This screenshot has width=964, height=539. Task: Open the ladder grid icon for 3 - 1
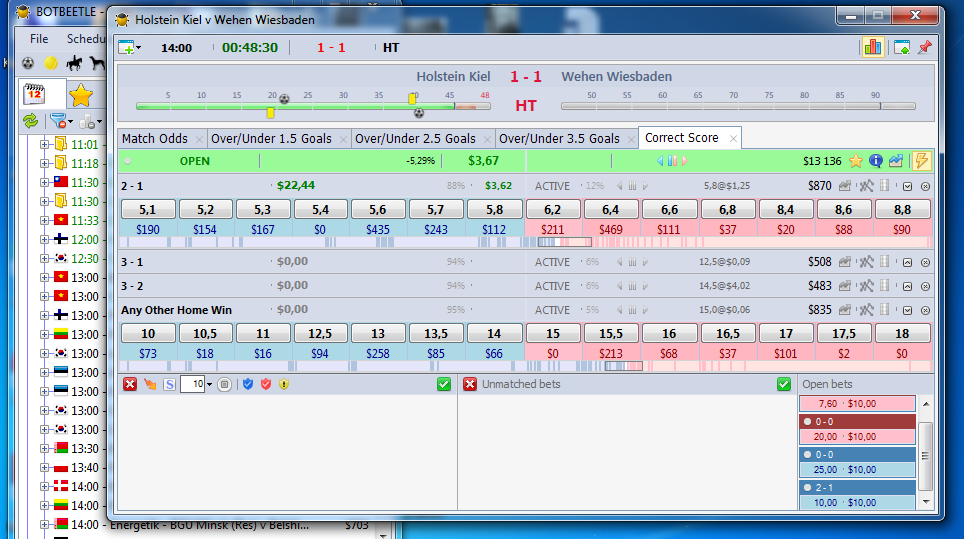[885, 261]
